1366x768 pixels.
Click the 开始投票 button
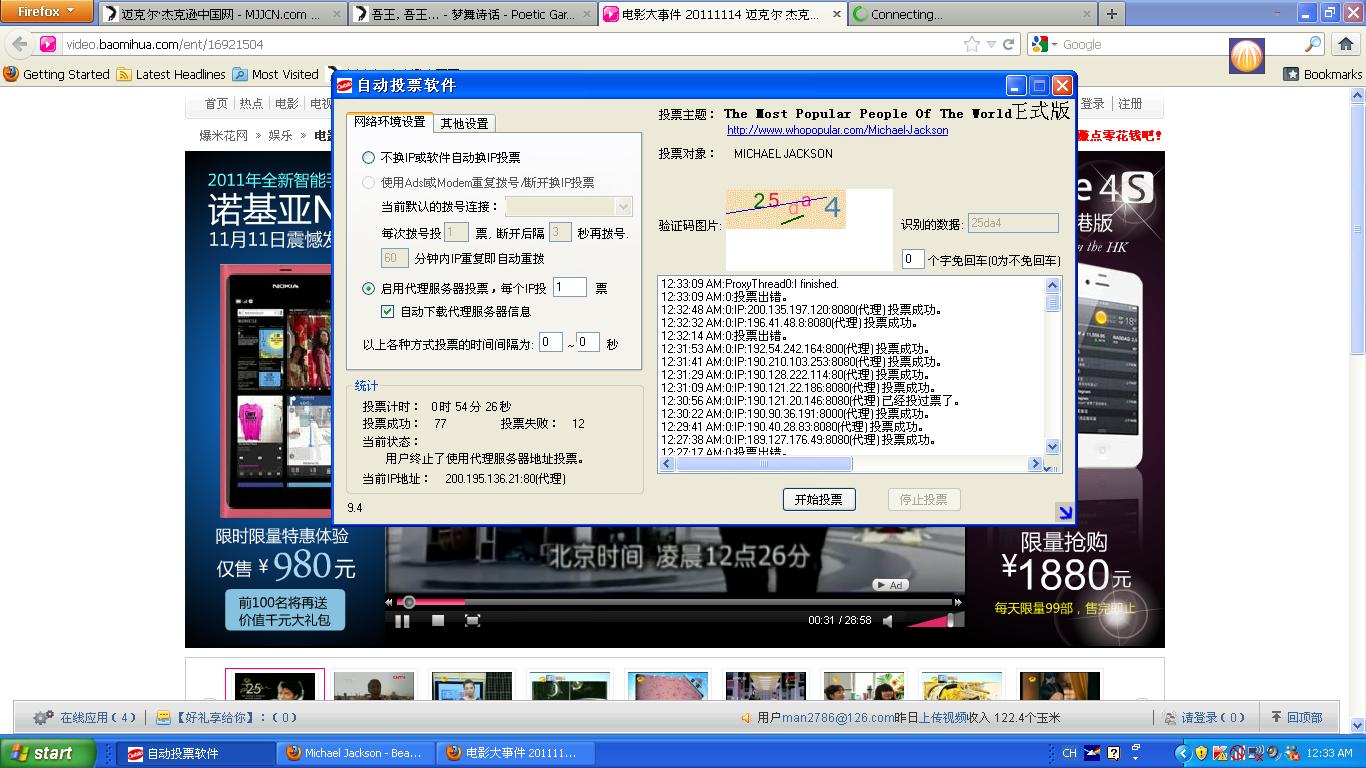[818, 500]
